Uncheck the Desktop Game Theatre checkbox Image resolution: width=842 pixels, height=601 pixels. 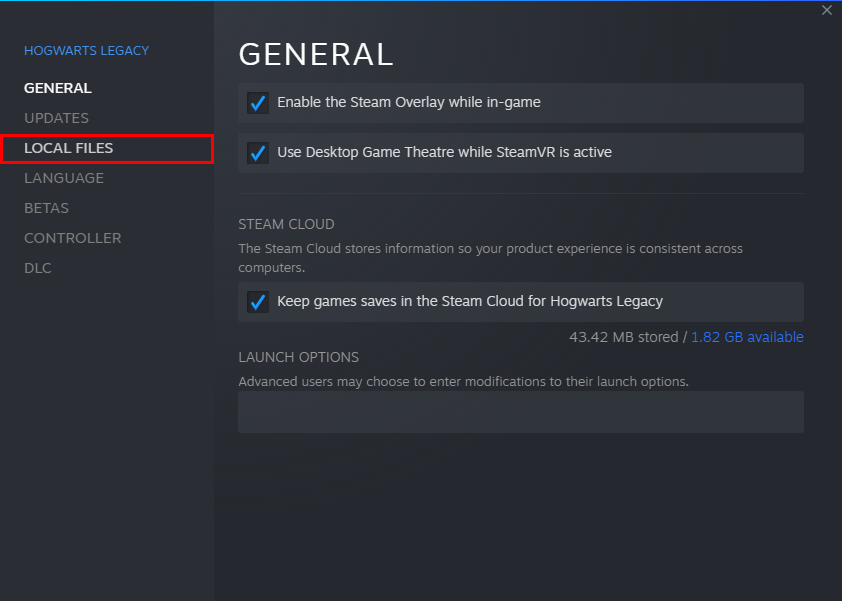(258, 153)
